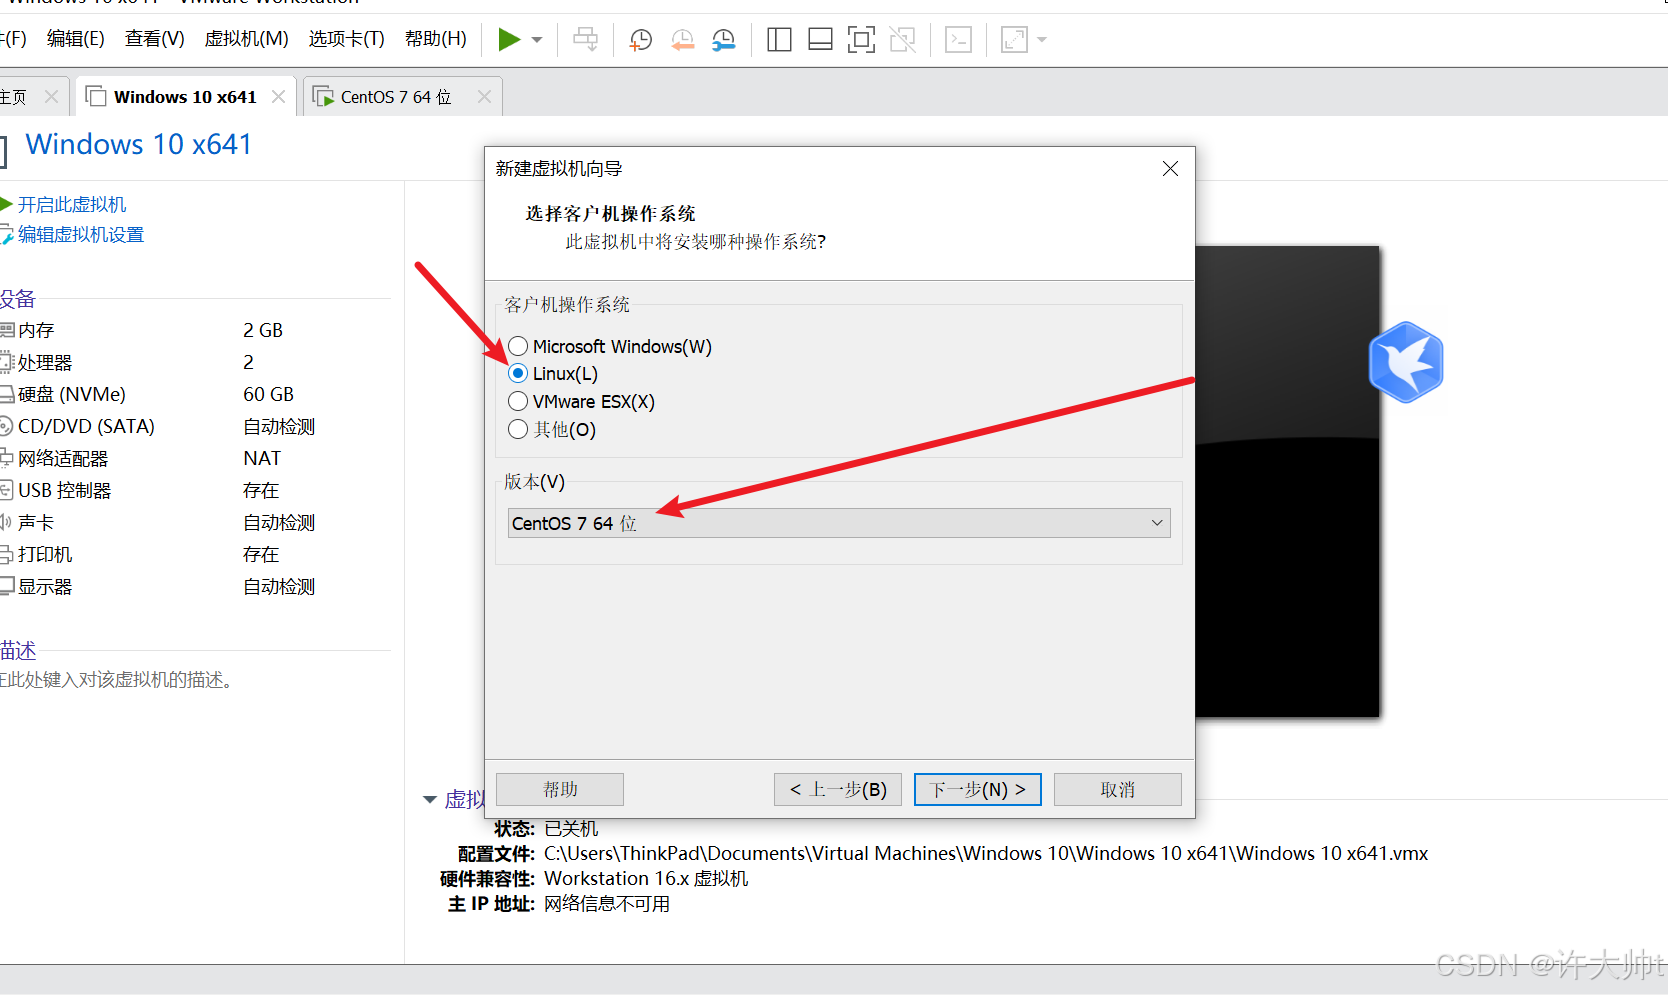Collapse the 虚拟机 details section triangle
Viewport: 1668px width, 995px height.
point(430,799)
